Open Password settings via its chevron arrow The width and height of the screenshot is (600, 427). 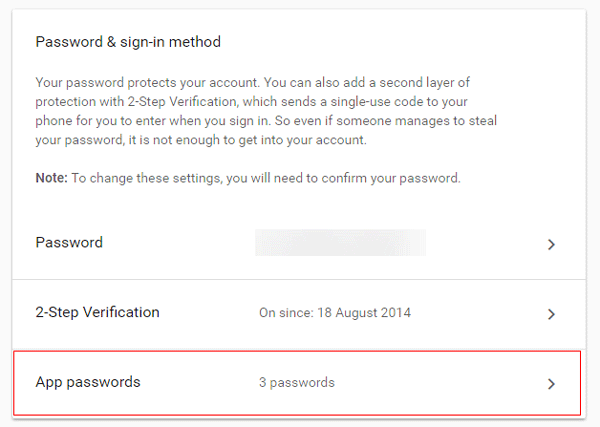pos(551,244)
